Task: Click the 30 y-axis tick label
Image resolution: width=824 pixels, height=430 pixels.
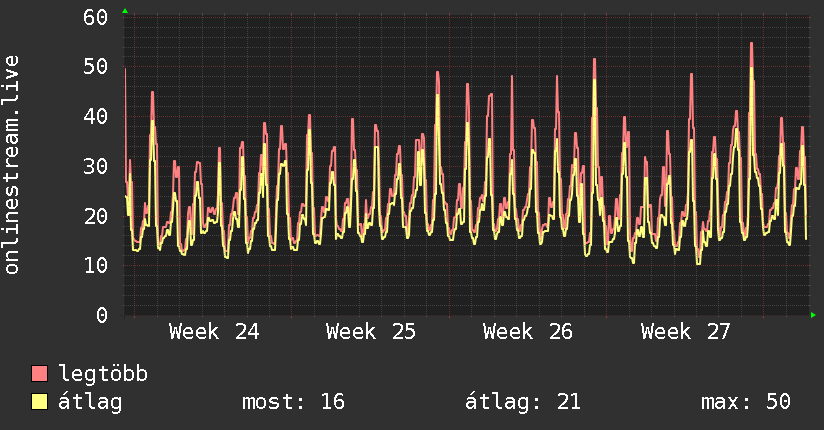Action: (x=95, y=166)
